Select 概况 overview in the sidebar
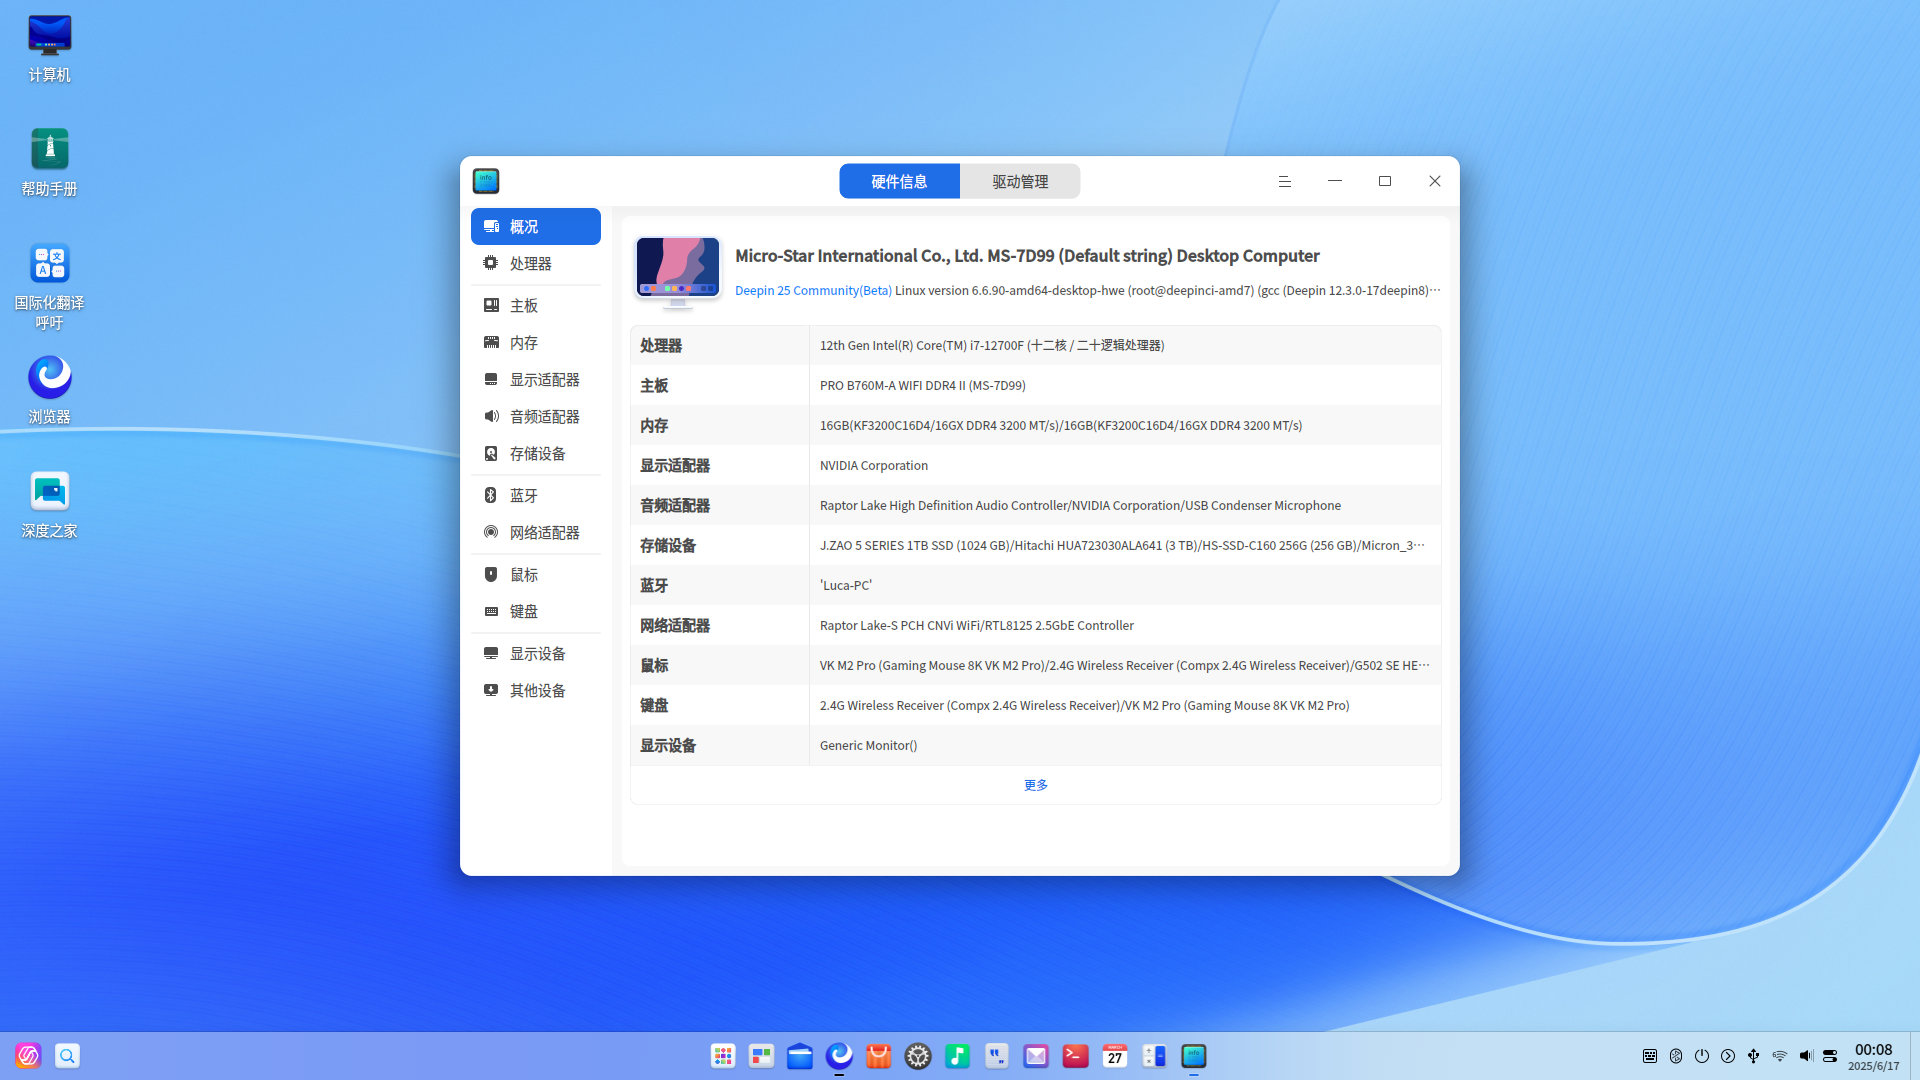The height and width of the screenshot is (1080, 1920). (x=535, y=227)
